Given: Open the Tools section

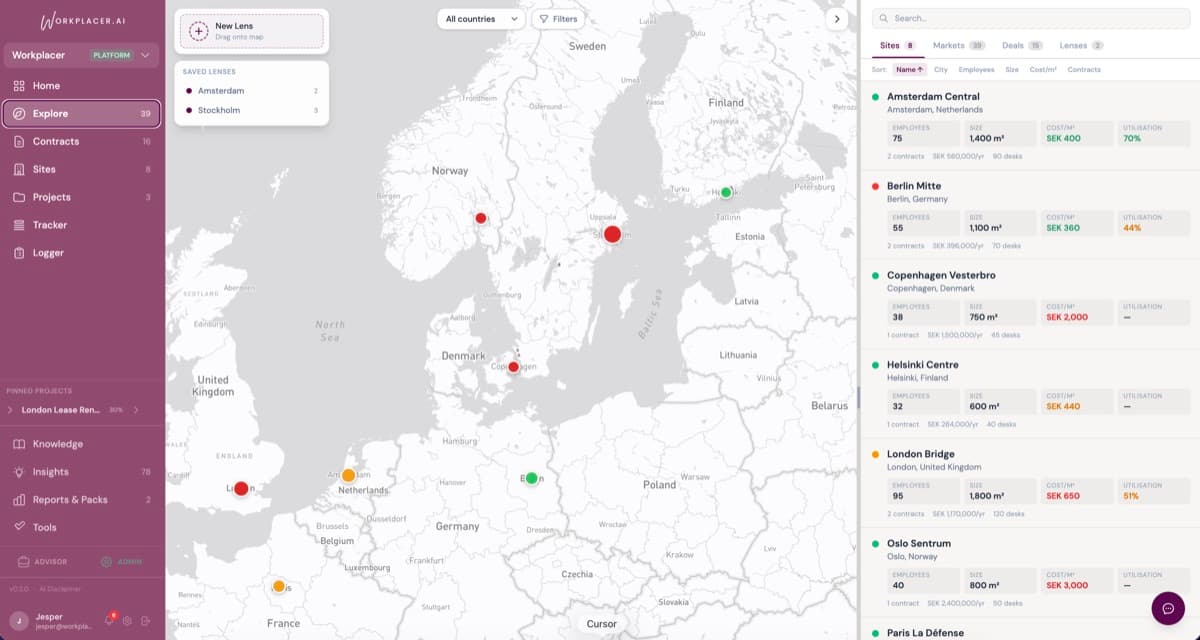Looking at the screenshot, I should (82, 527).
